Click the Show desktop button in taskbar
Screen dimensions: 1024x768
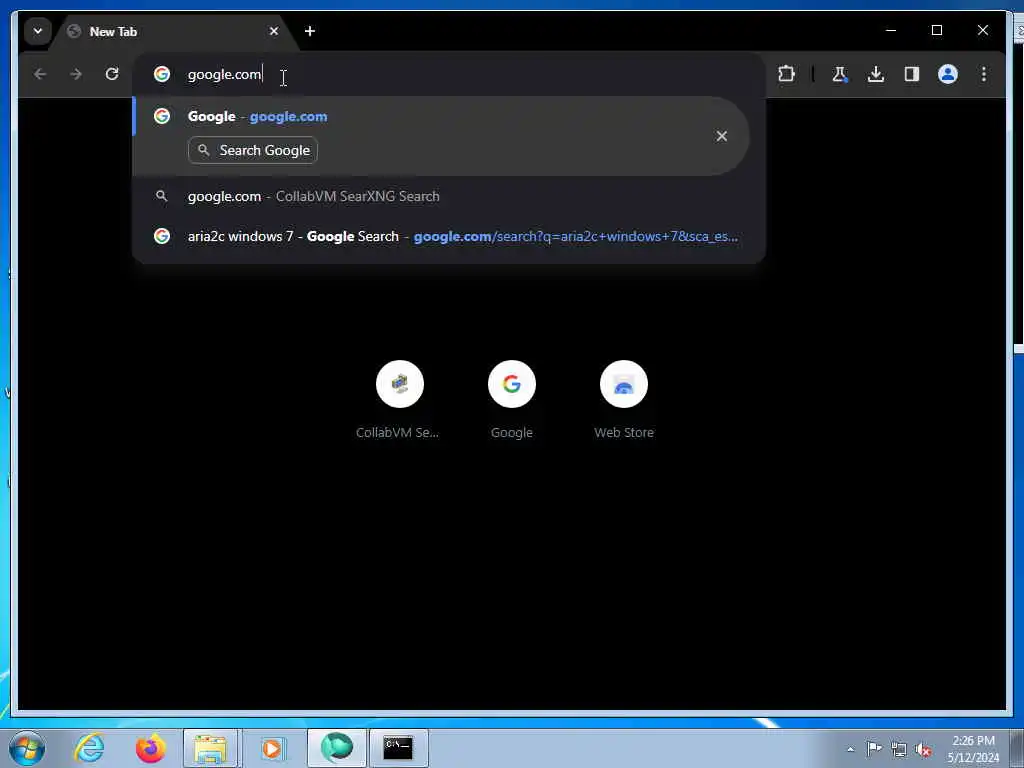(x=1017, y=748)
